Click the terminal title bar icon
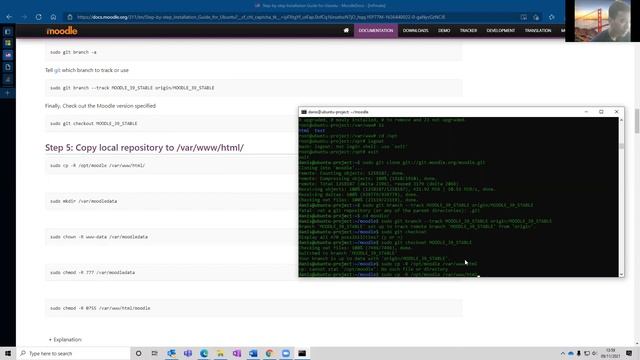Image resolution: width=640 pixels, height=360 pixels. pos(304,112)
